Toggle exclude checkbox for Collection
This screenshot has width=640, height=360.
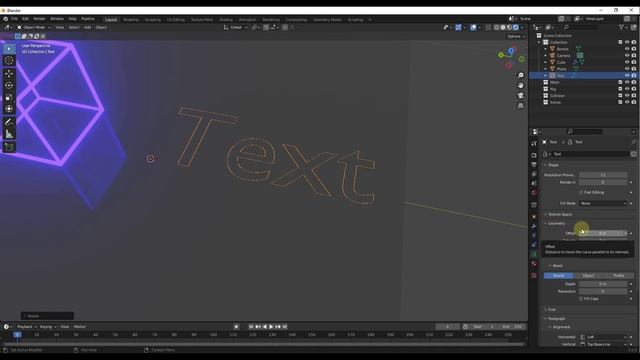[x=620, y=42]
